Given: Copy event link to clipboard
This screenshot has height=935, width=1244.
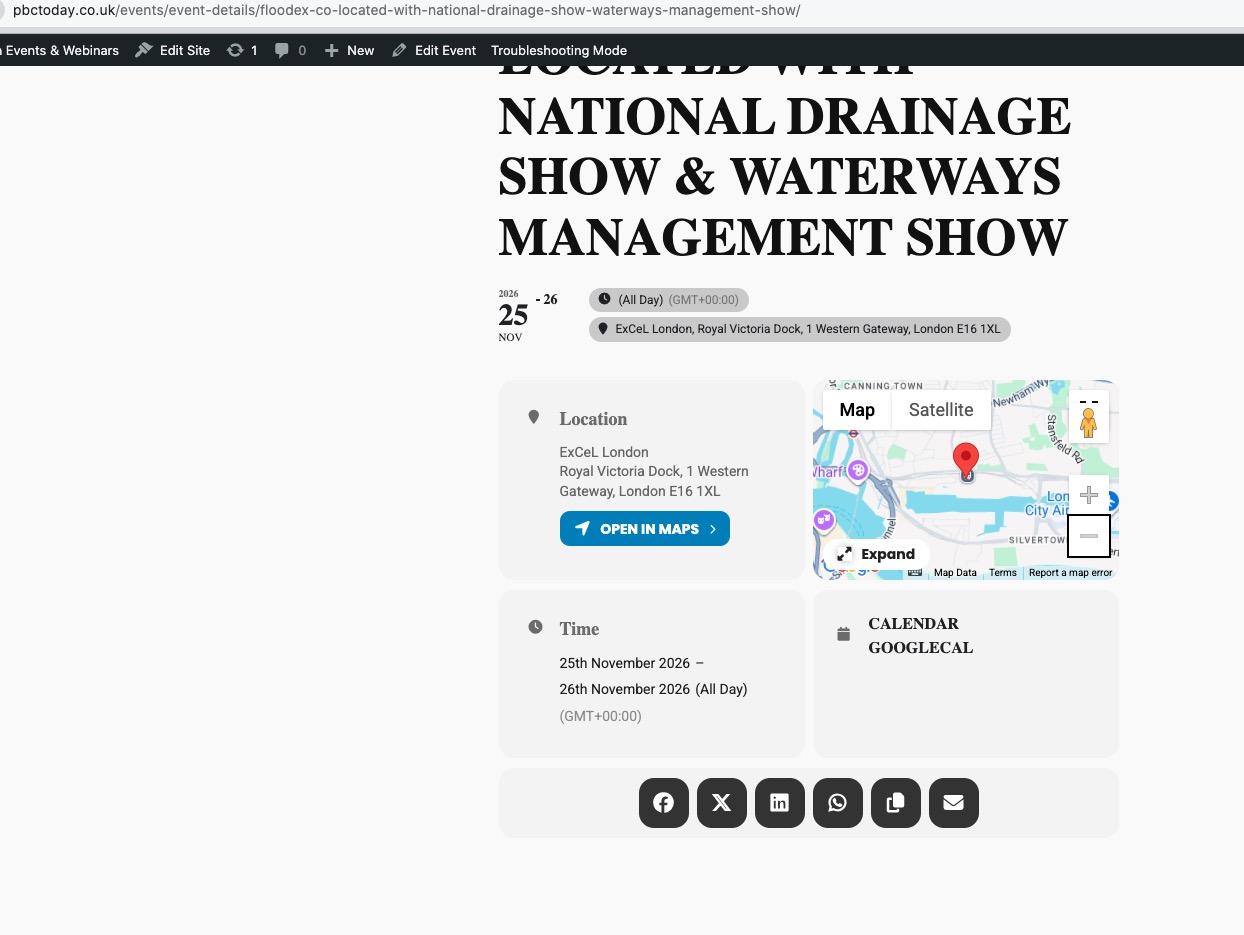Looking at the screenshot, I should pos(895,803).
